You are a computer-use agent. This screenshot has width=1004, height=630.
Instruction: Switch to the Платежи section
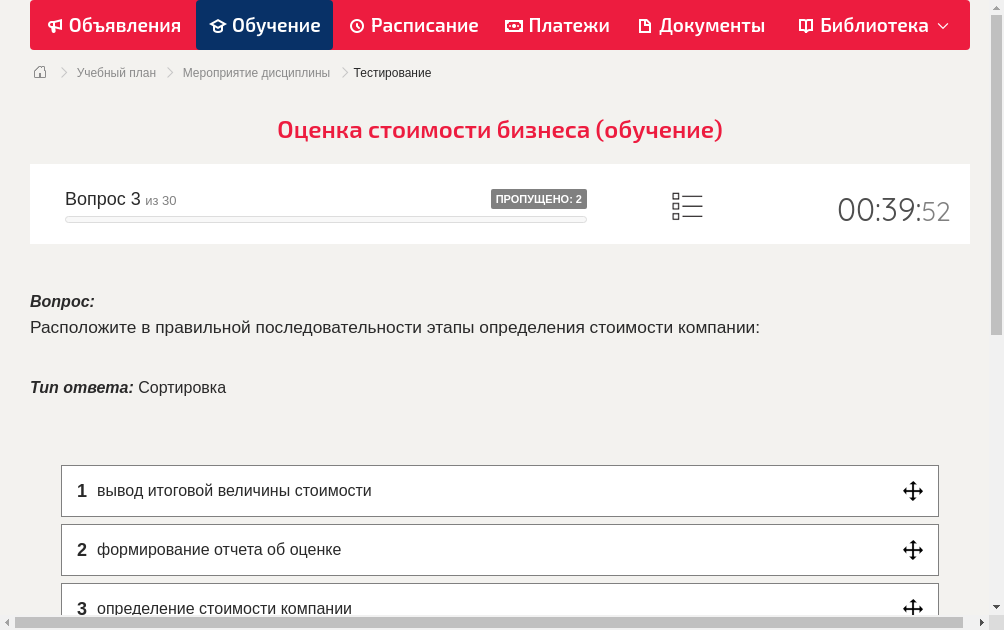coord(557,25)
